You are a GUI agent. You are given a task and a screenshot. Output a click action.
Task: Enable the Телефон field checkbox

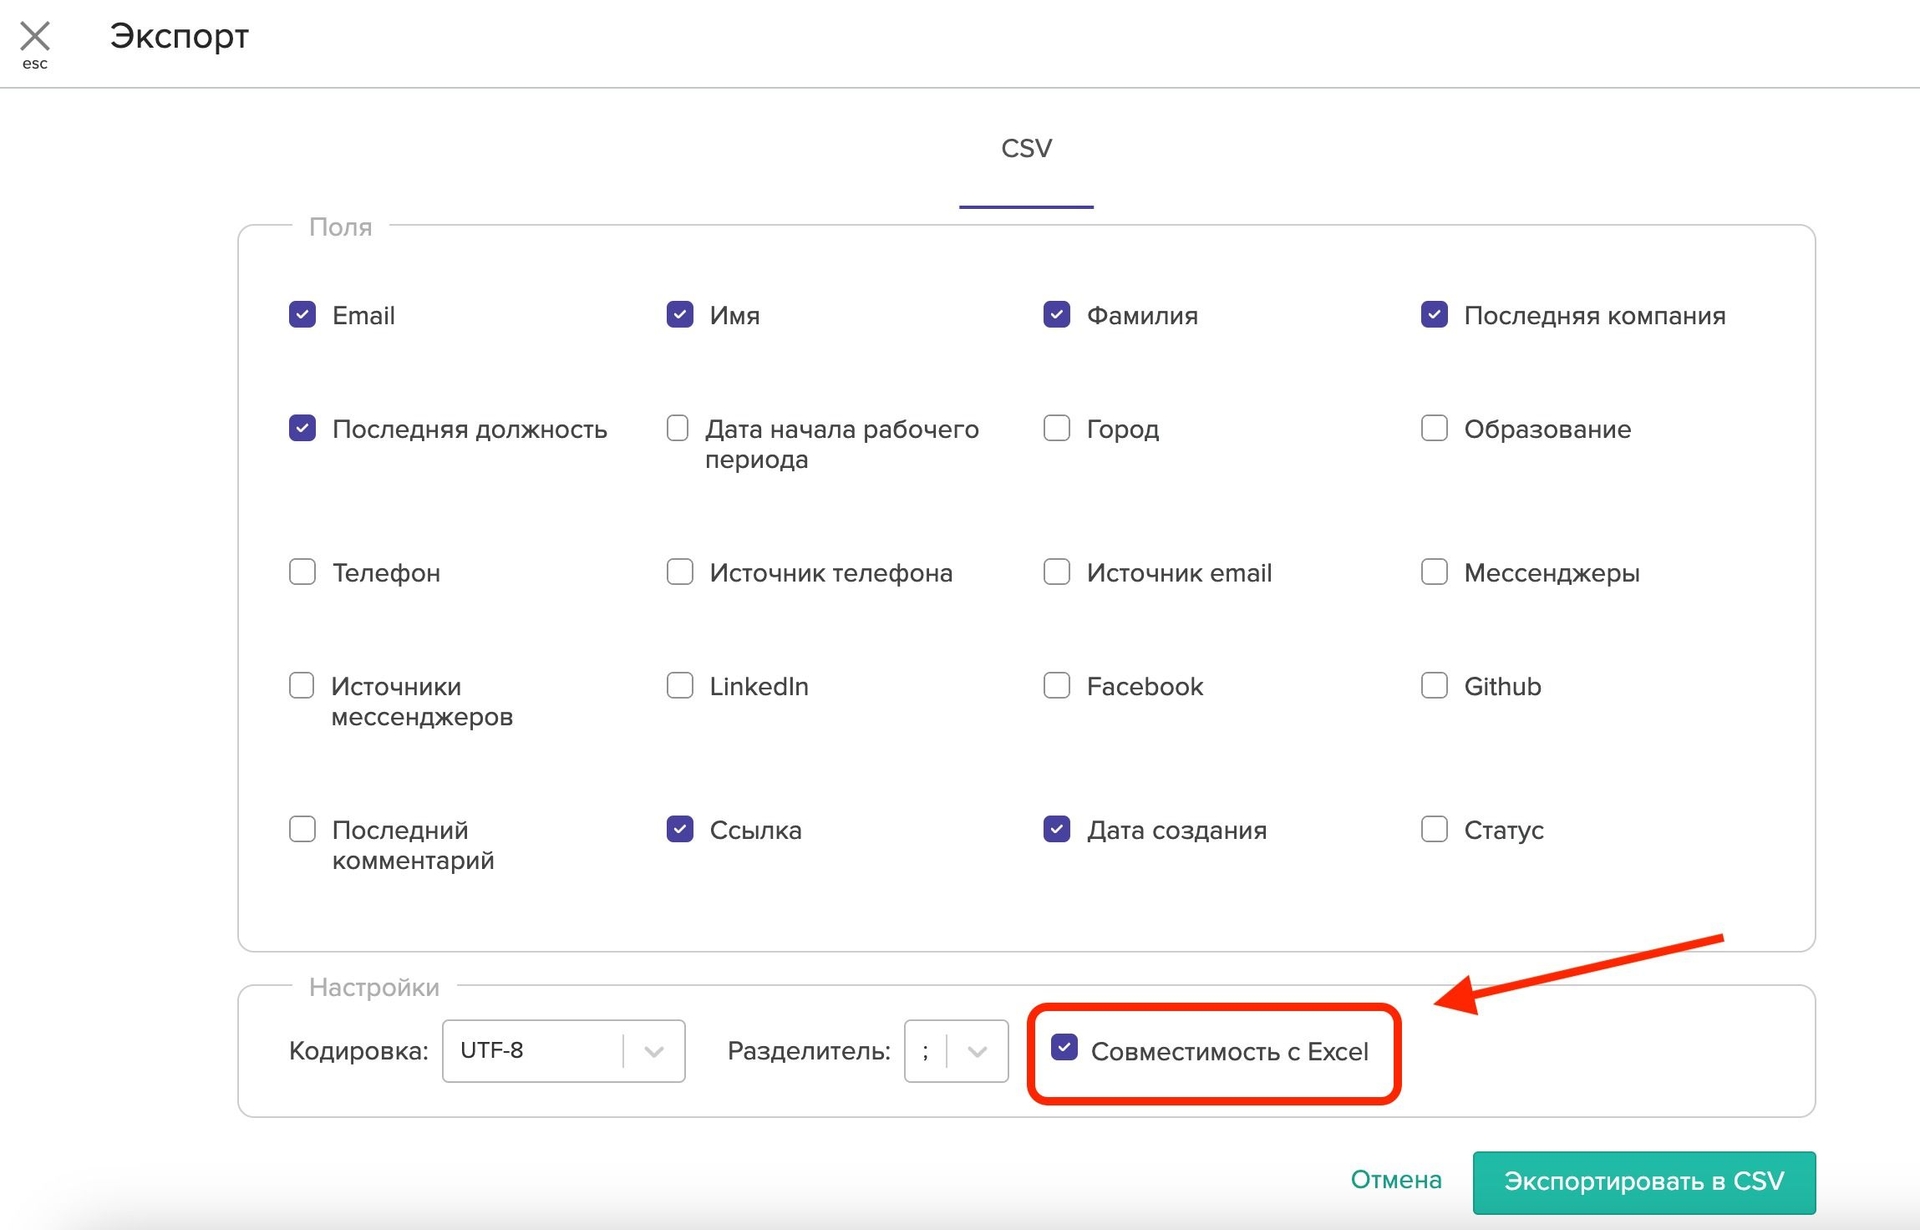click(x=302, y=572)
